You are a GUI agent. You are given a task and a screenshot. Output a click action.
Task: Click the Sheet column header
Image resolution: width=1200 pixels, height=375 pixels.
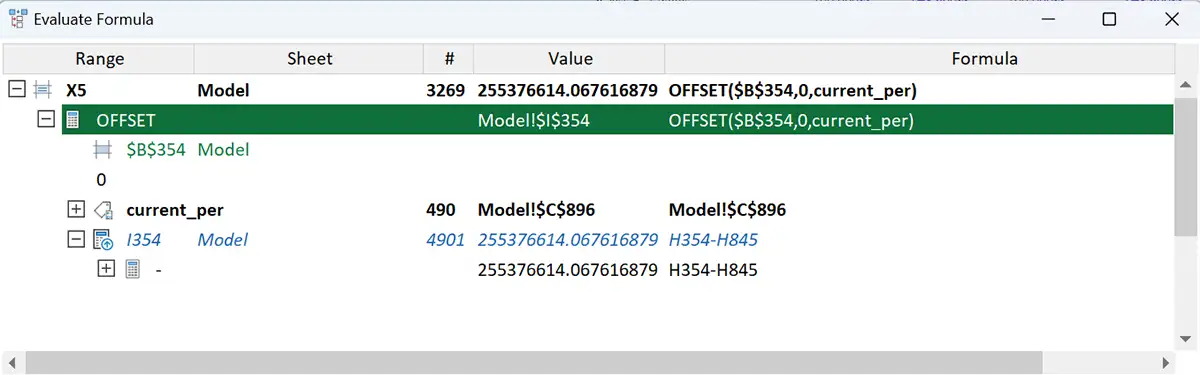[309, 59]
